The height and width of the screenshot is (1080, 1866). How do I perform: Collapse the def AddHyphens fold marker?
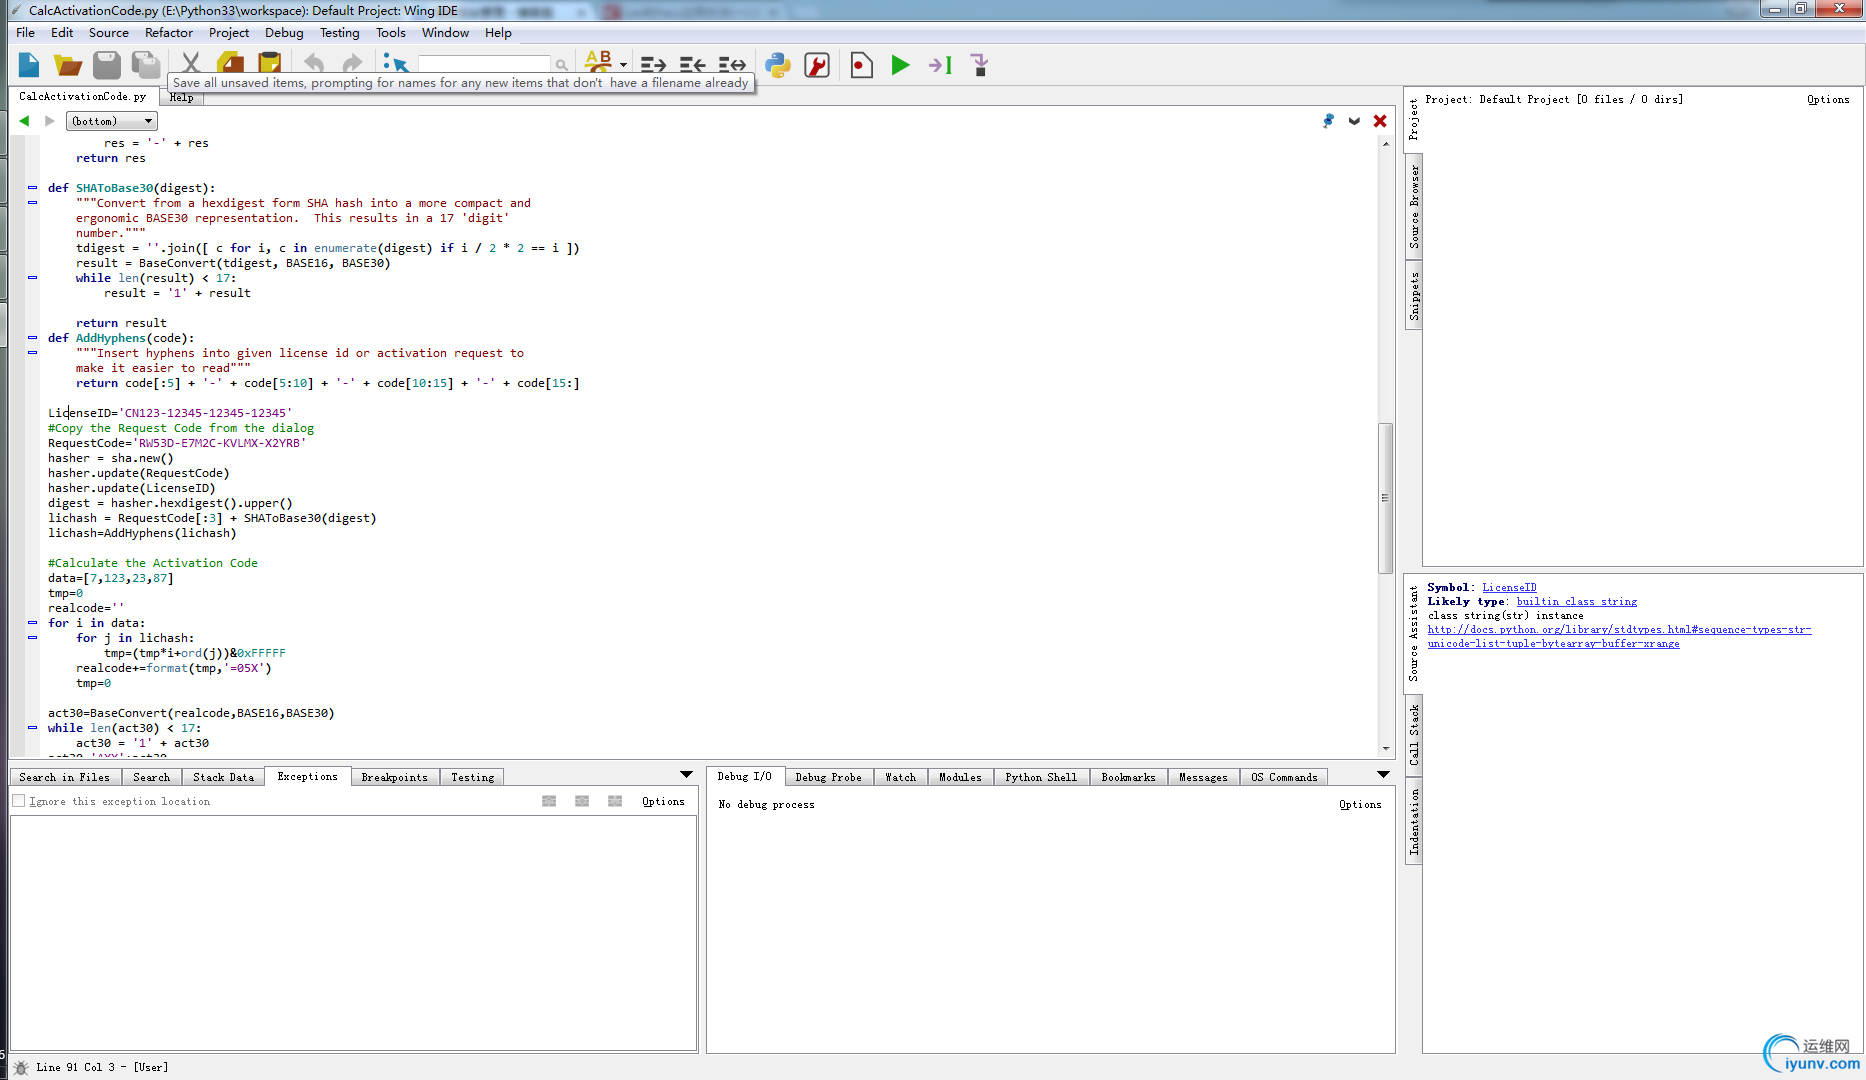[x=32, y=338]
